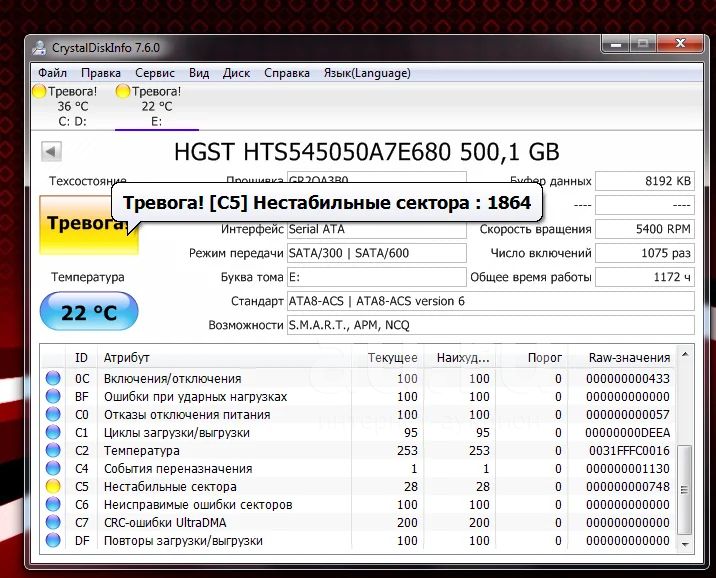Click raw value 000000000748
The height and width of the screenshot is (578, 716).
point(628,487)
